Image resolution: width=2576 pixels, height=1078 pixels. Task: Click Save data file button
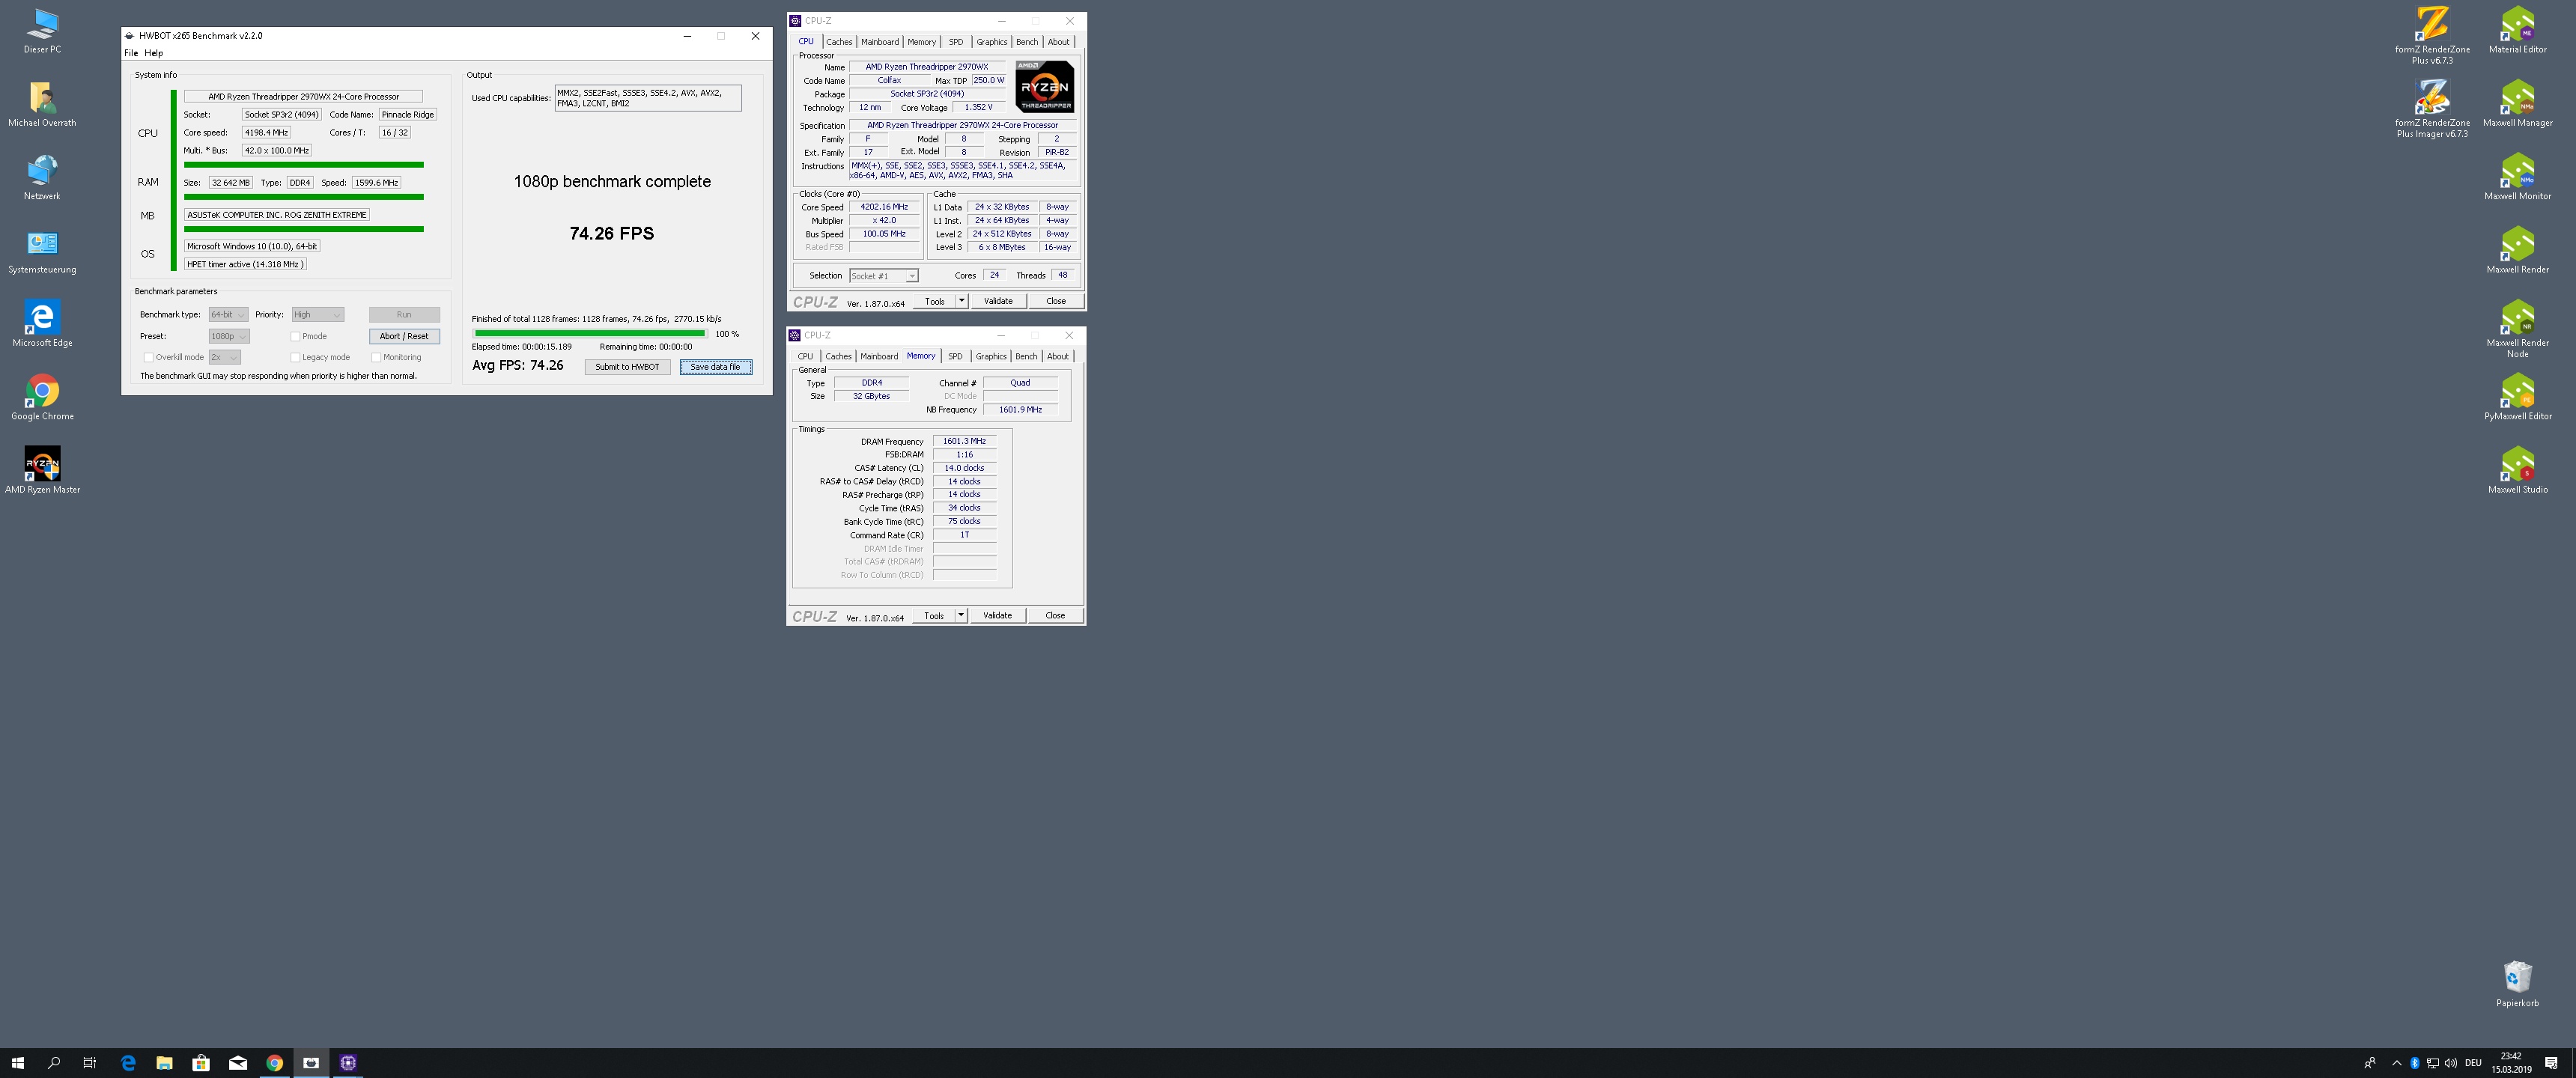coord(715,367)
